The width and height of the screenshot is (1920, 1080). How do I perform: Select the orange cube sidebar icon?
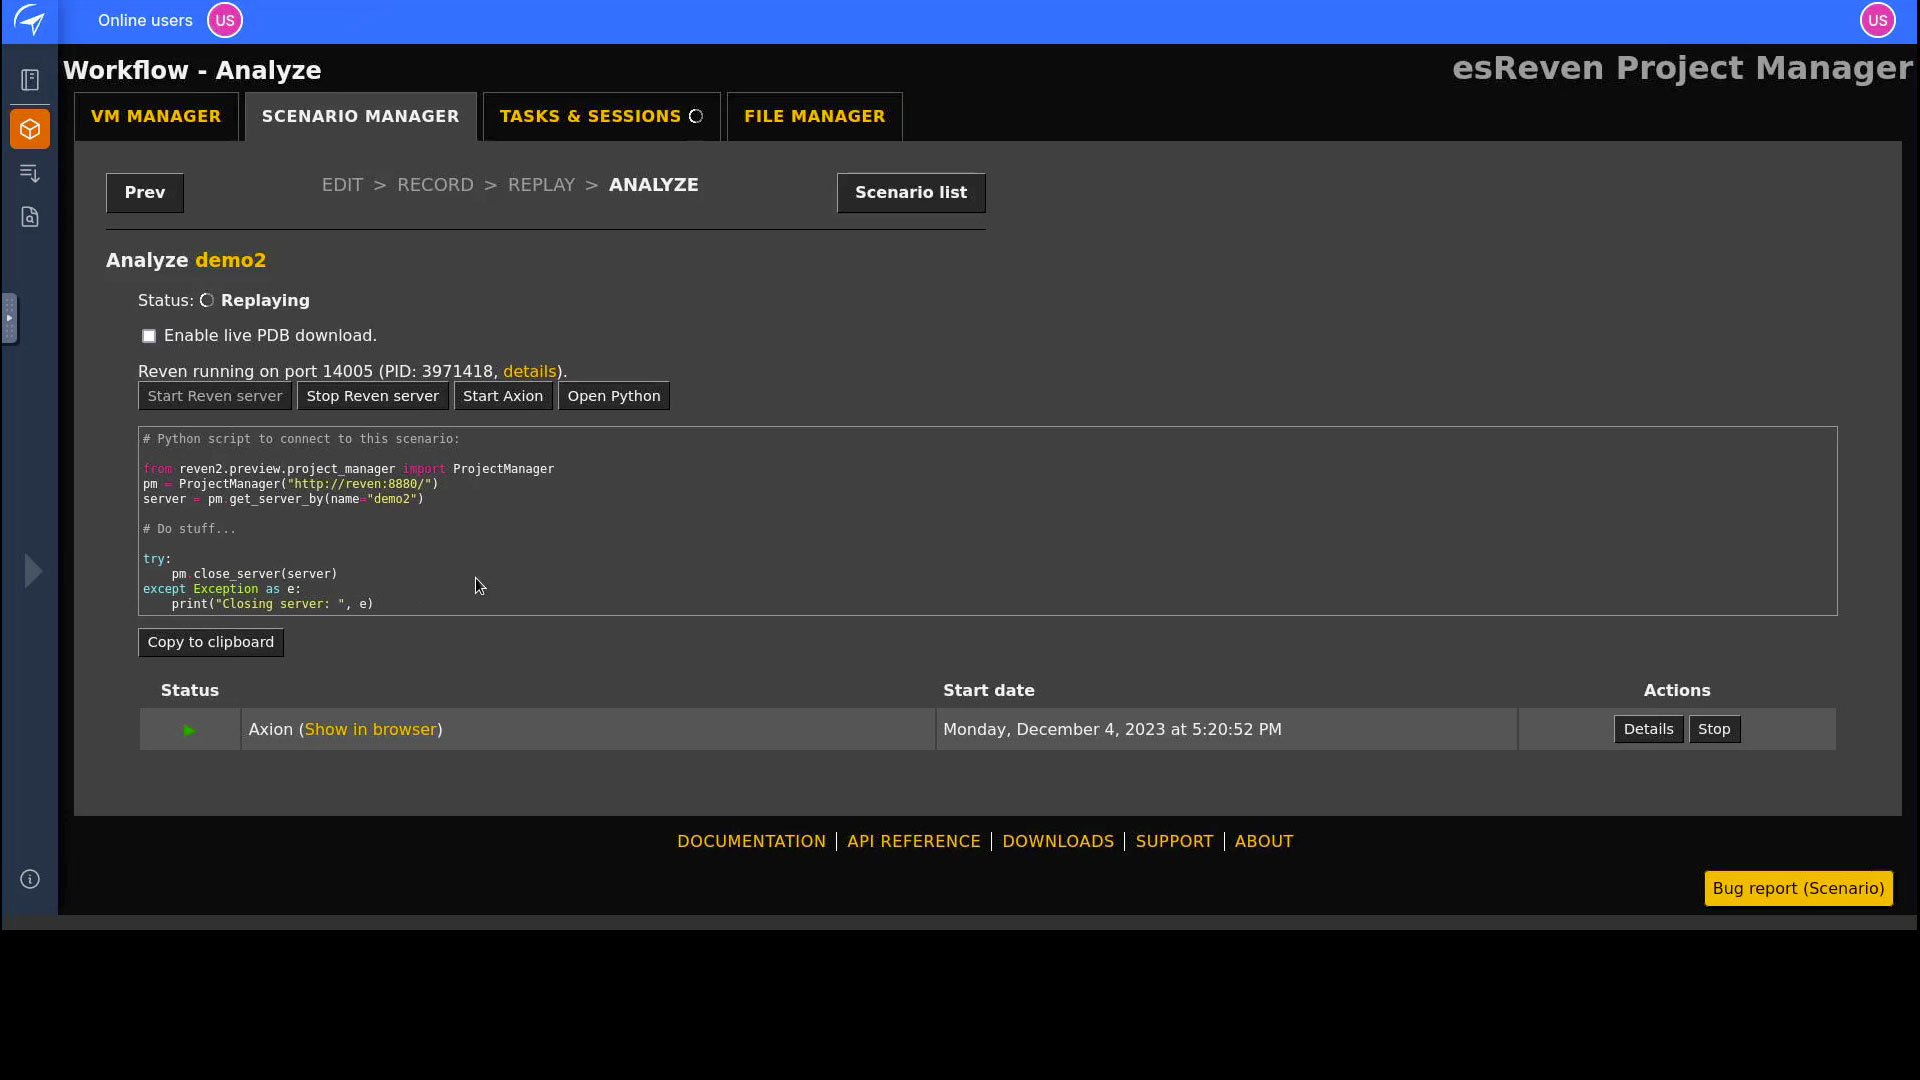click(30, 129)
